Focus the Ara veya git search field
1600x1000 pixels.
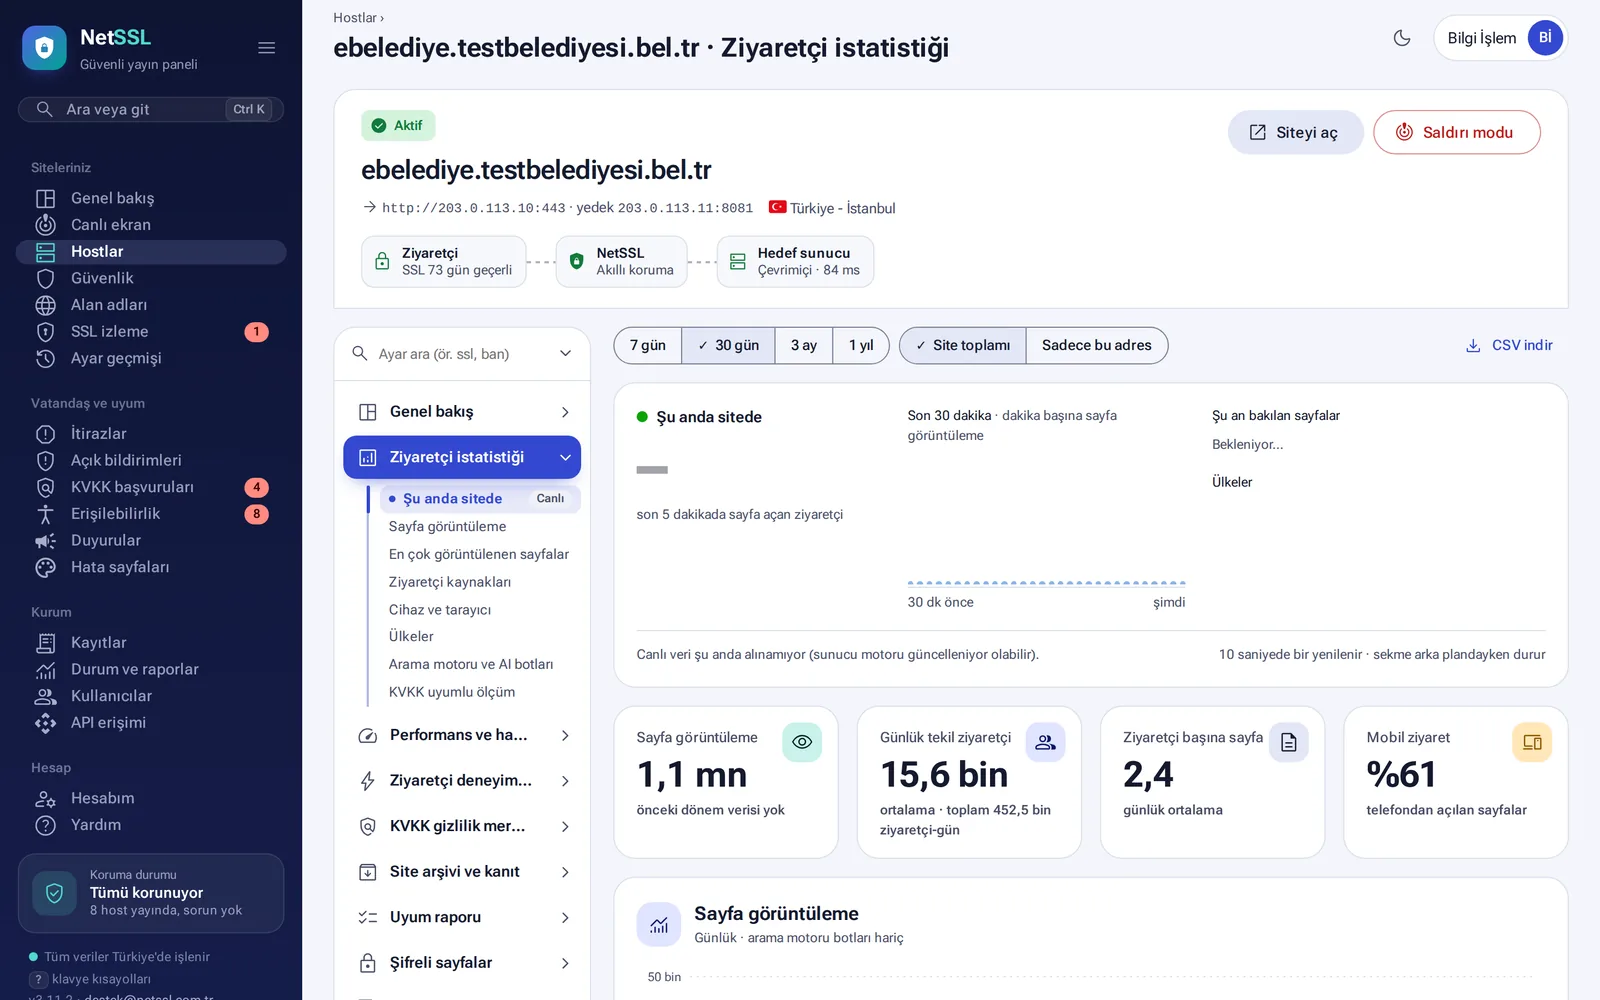[151, 109]
